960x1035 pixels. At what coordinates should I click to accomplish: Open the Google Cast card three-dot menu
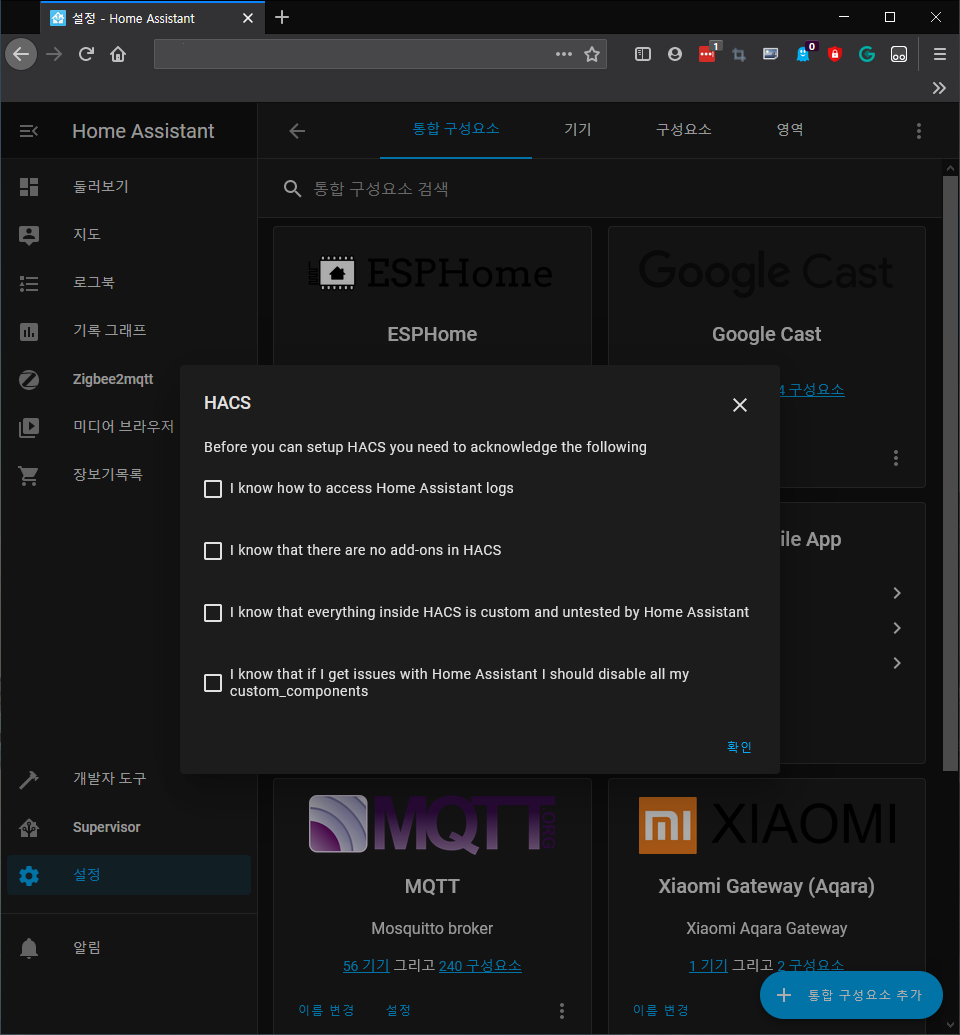tap(896, 458)
